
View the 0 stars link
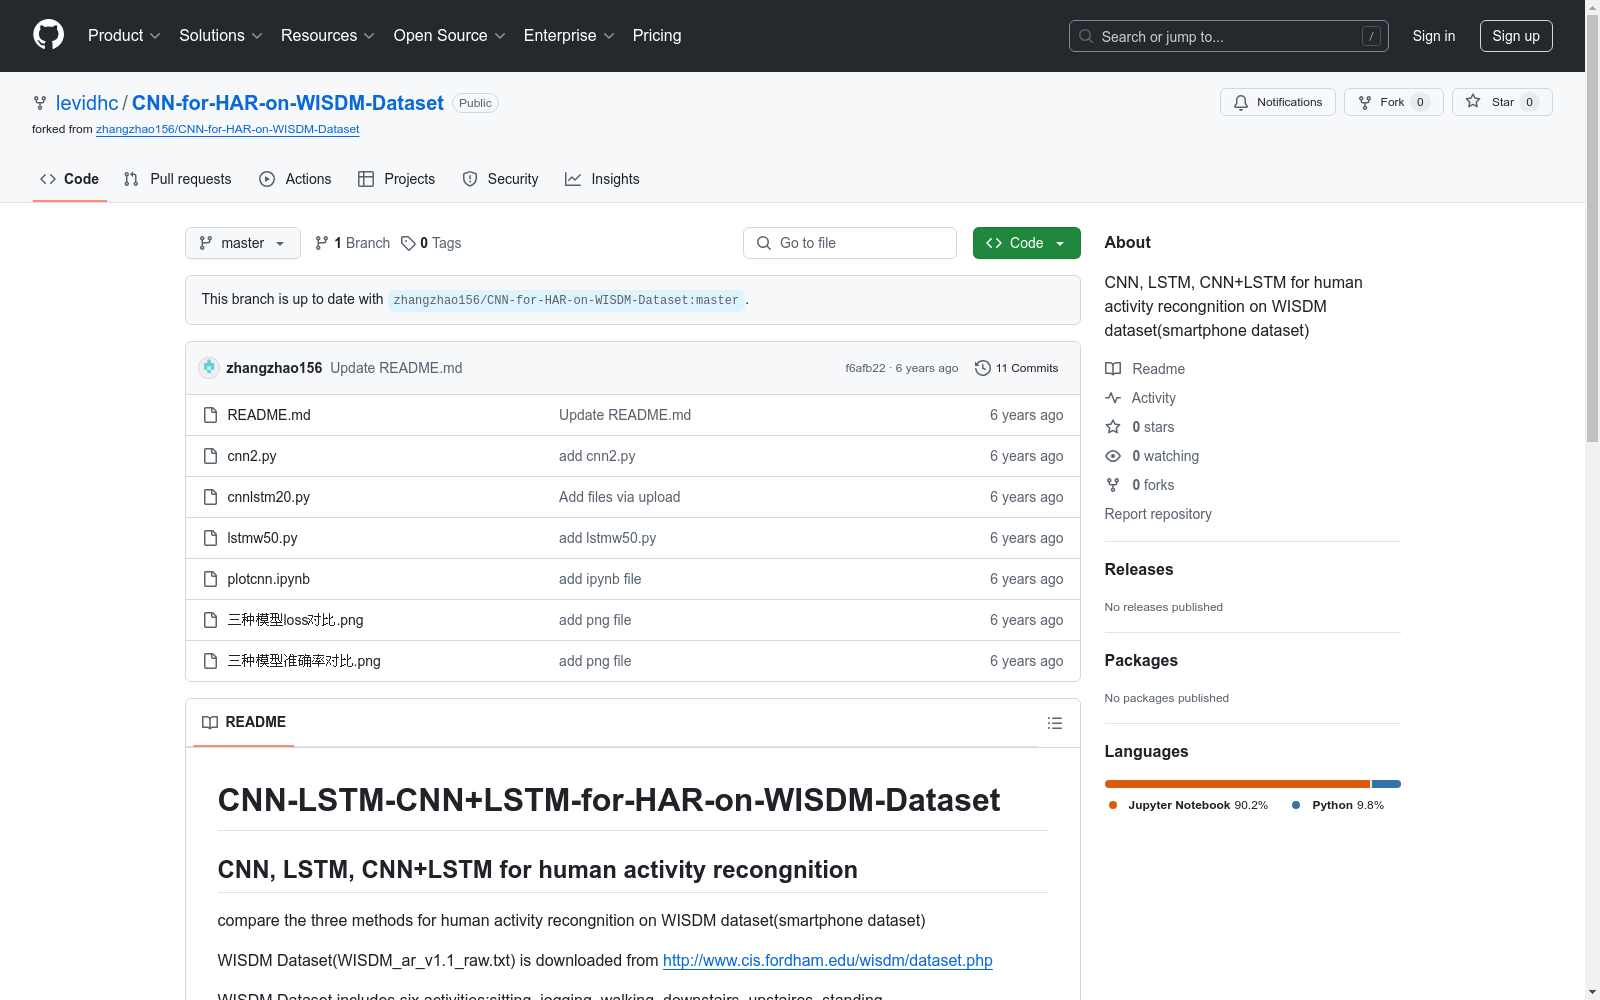[1139, 427]
